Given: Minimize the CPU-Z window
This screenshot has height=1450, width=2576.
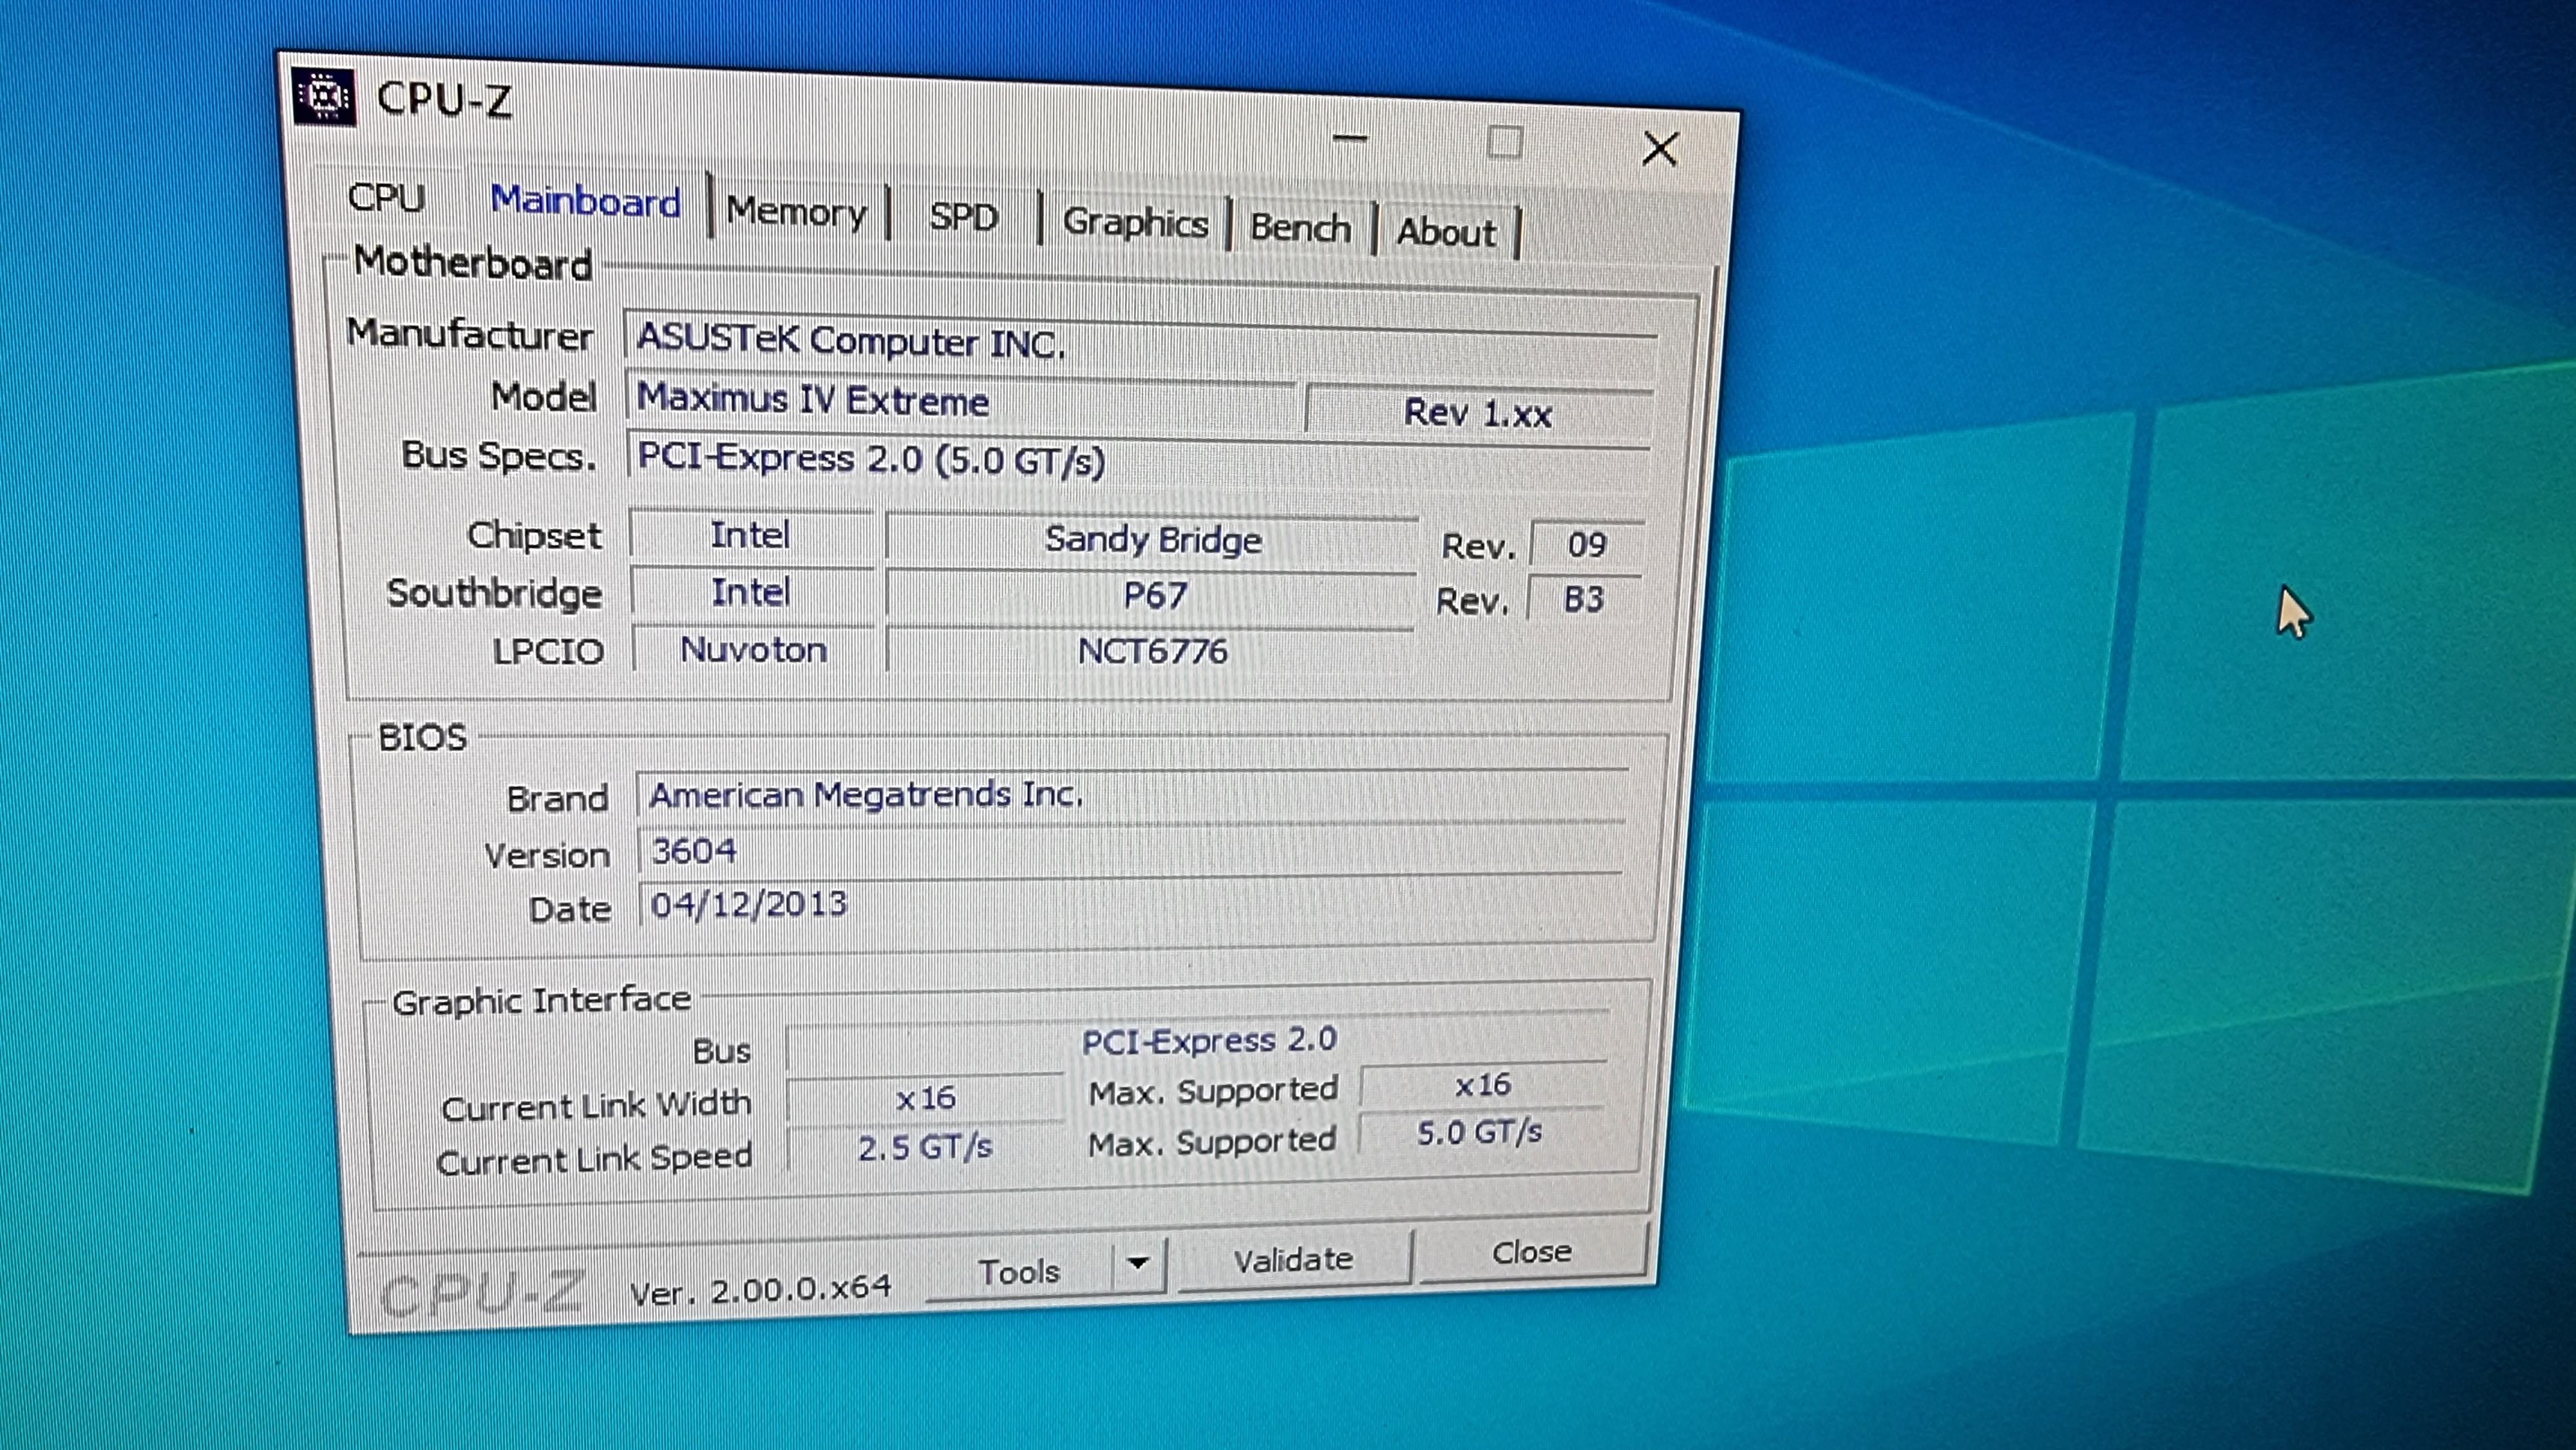Looking at the screenshot, I should [1350, 138].
